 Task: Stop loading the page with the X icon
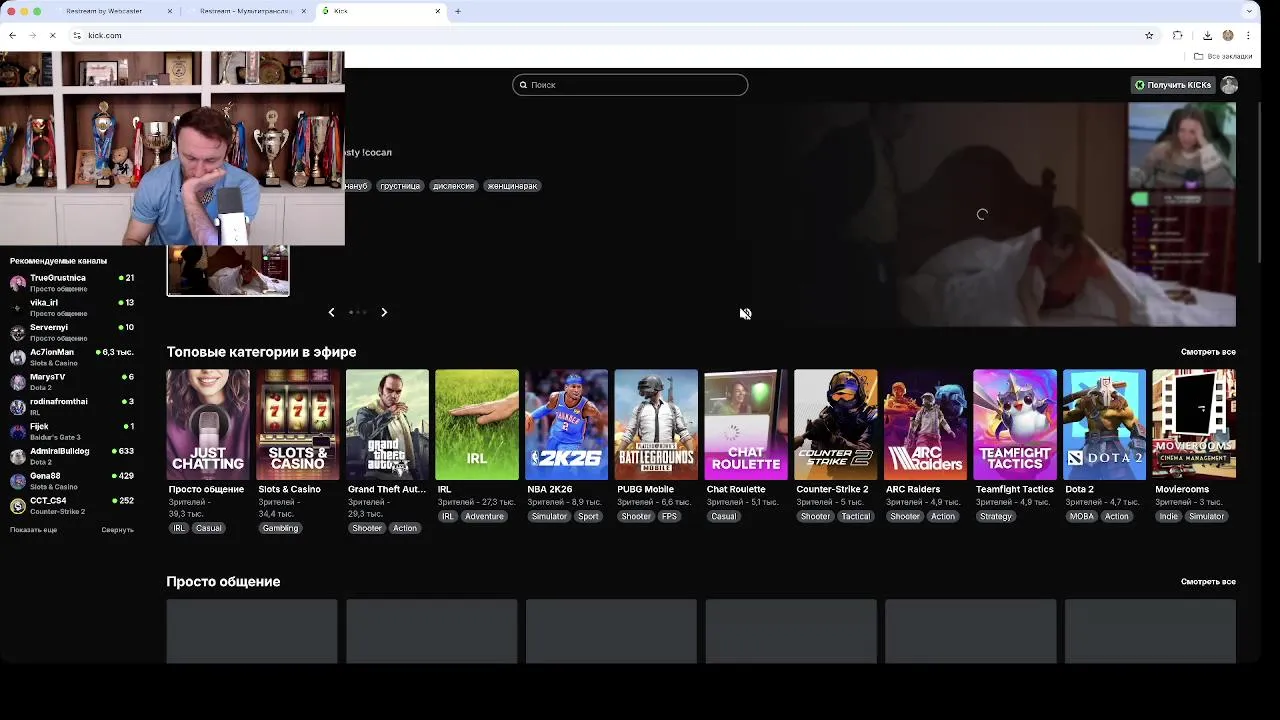point(52,35)
